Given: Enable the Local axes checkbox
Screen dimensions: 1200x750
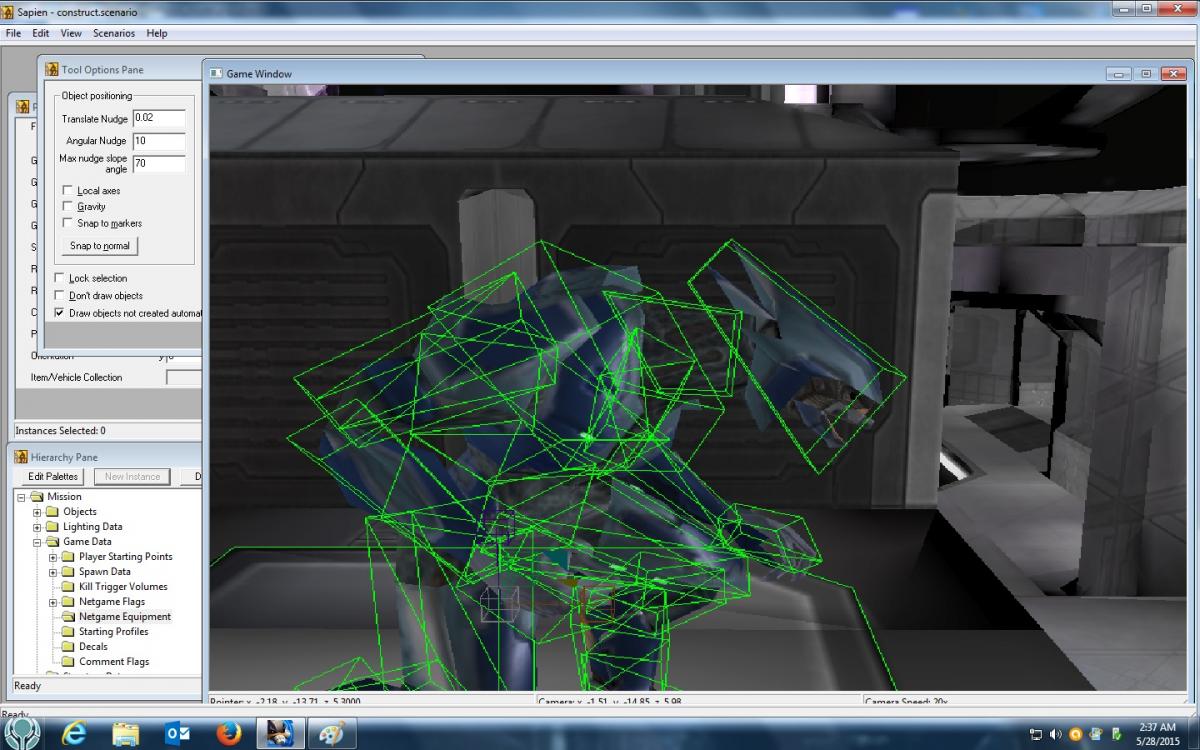Looking at the screenshot, I should point(68,191).
